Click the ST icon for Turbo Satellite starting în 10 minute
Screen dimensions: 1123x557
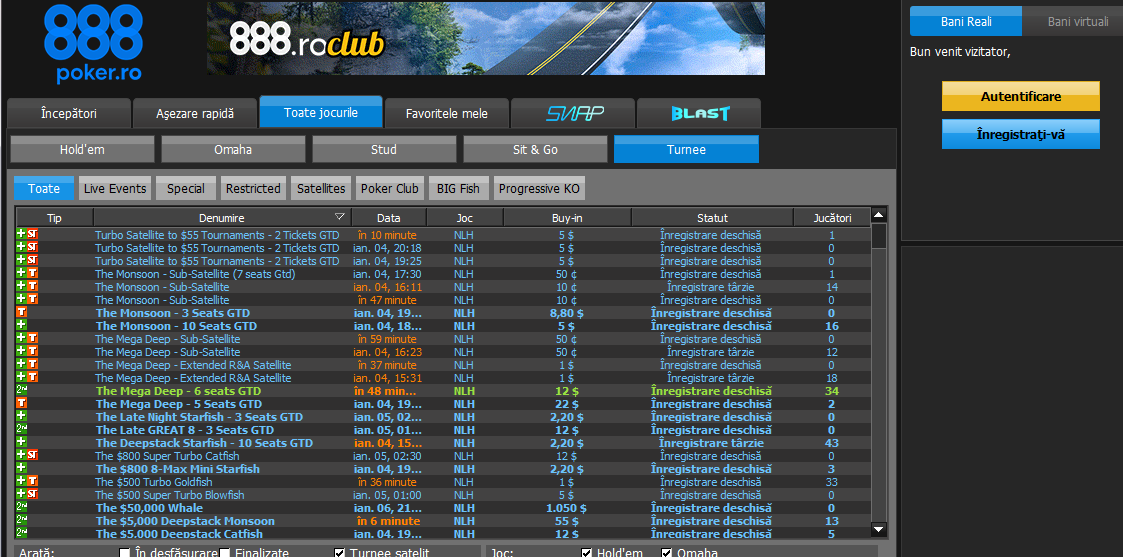pyautogui.click(x=33, y=235)
